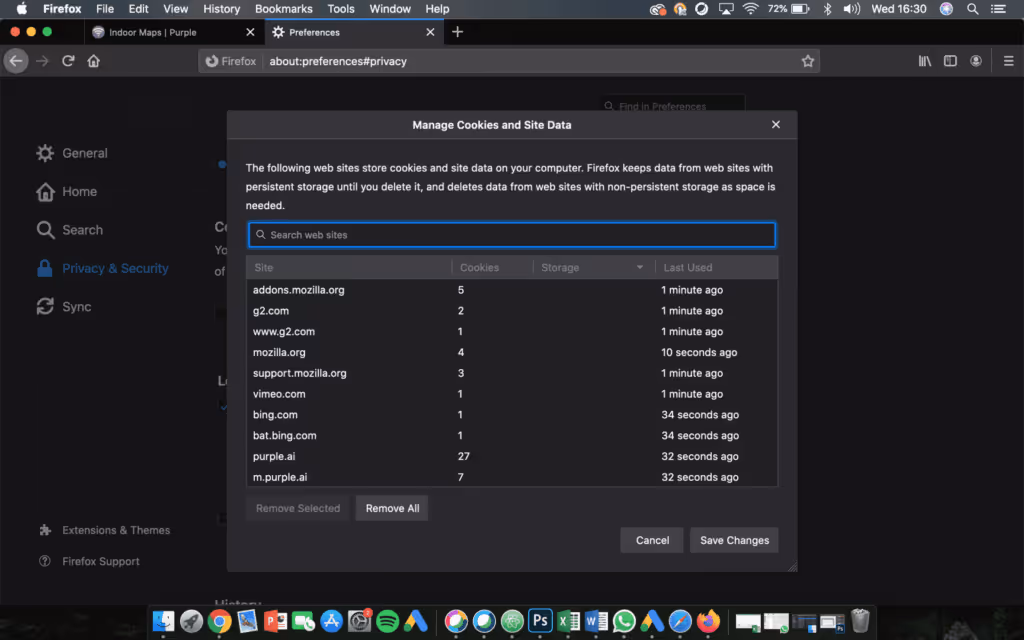1024x640 pixels.
Task: Open the Edit menu
Action: pyautogui.click(x=138, y=9)
